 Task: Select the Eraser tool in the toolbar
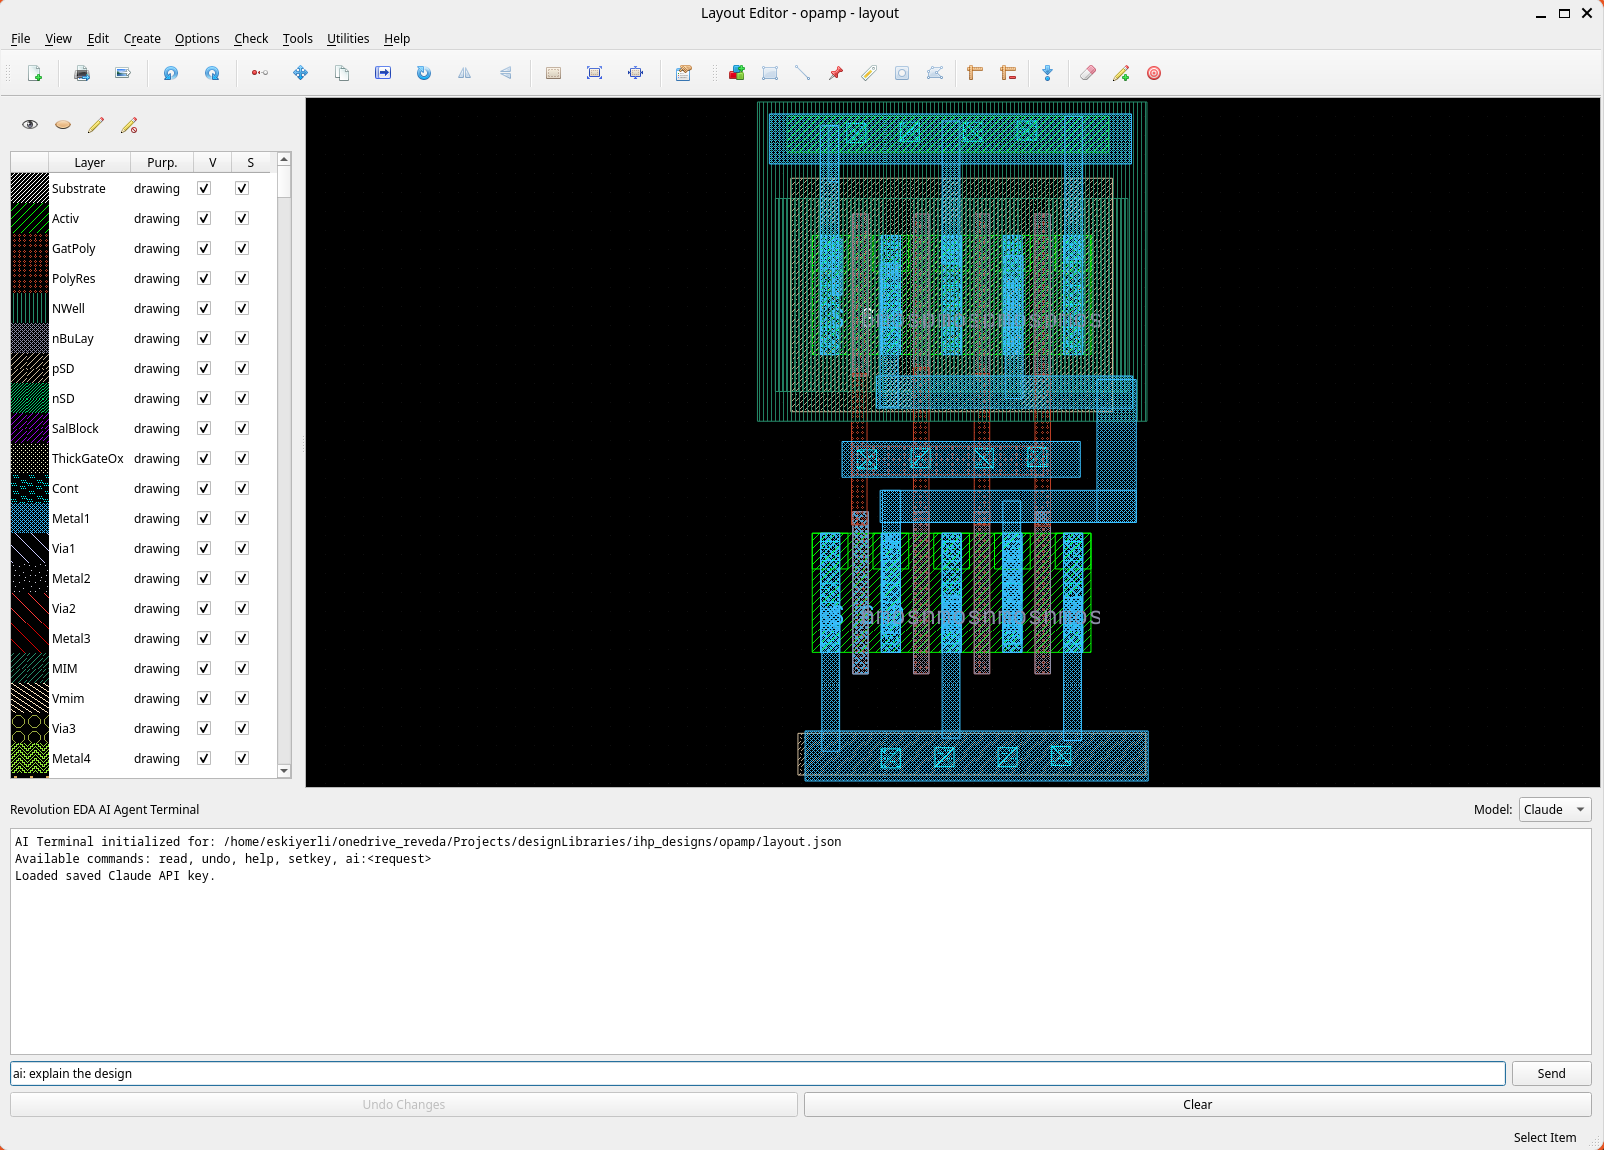(1088, 73)
